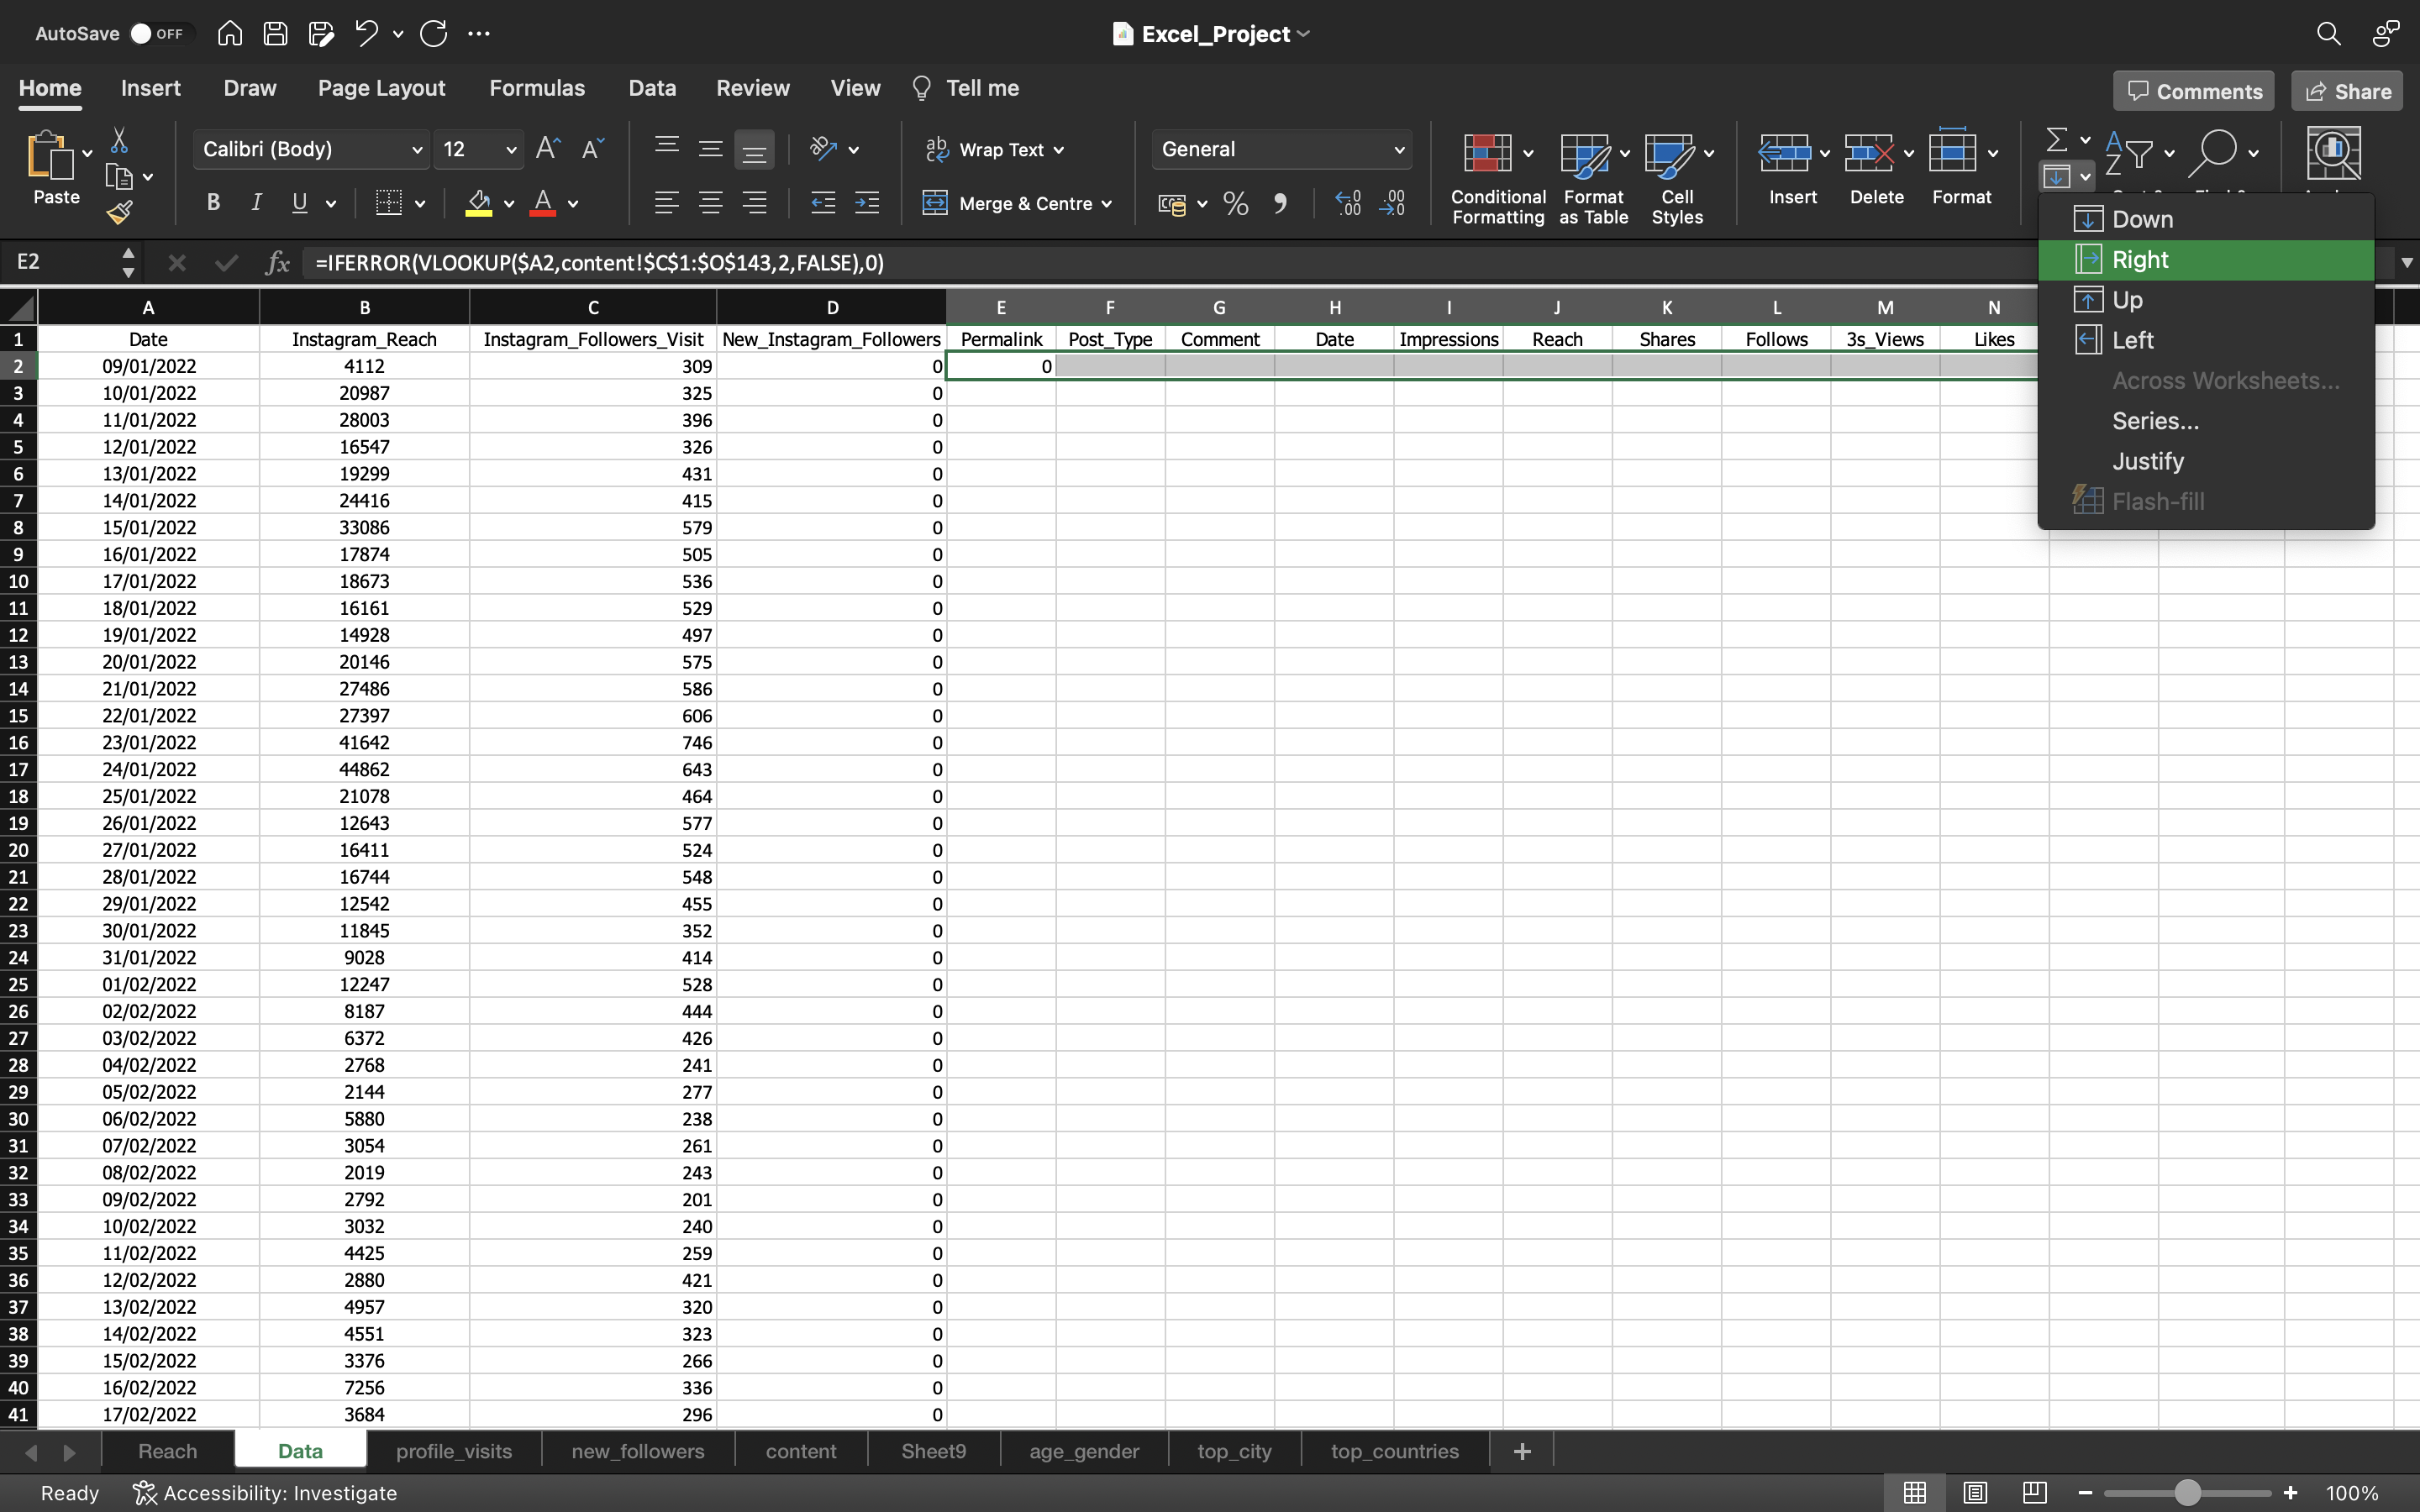Click the Format Painter brush icon
The width and height of the screenshot is (2420, 1512).
[x=119, y=212]
